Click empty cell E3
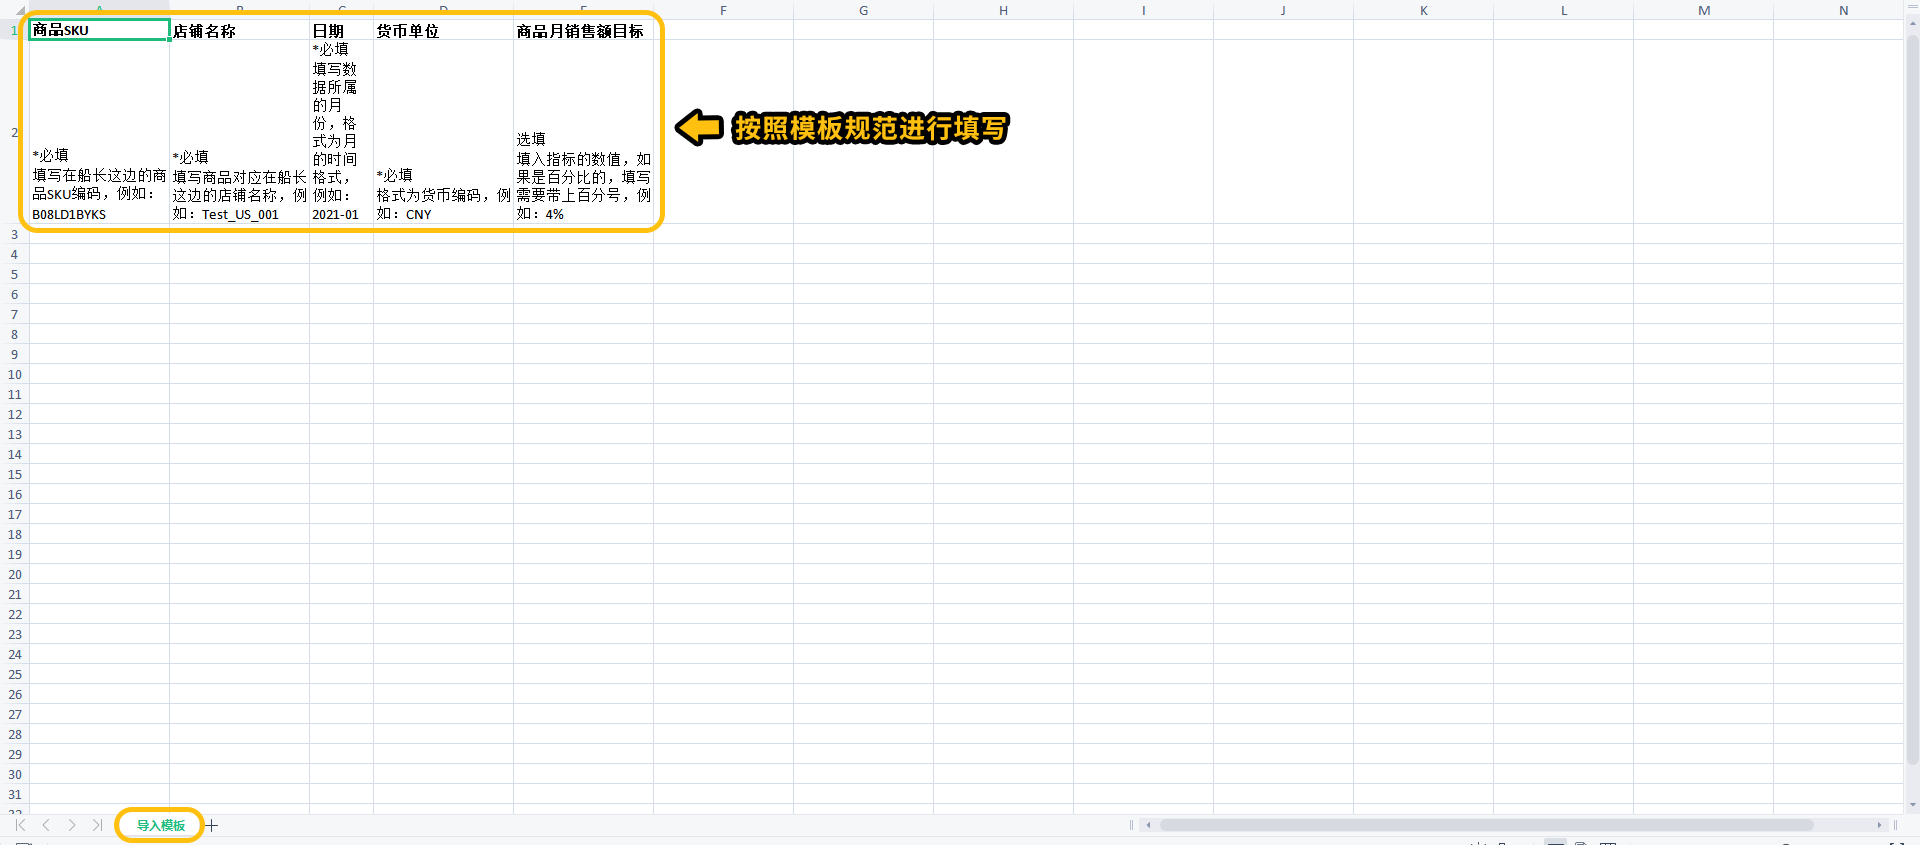The height and width of the screenshot is (845, 1920). tap(583, 234)
